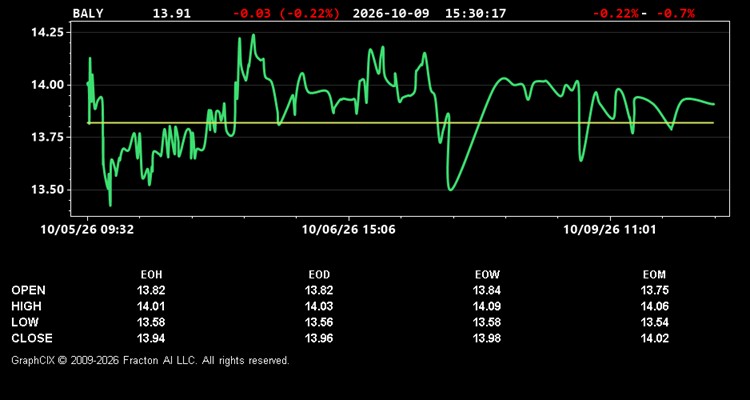Click the EOD column header
Screen dimensions: 750x400
[x=319, y=275]
